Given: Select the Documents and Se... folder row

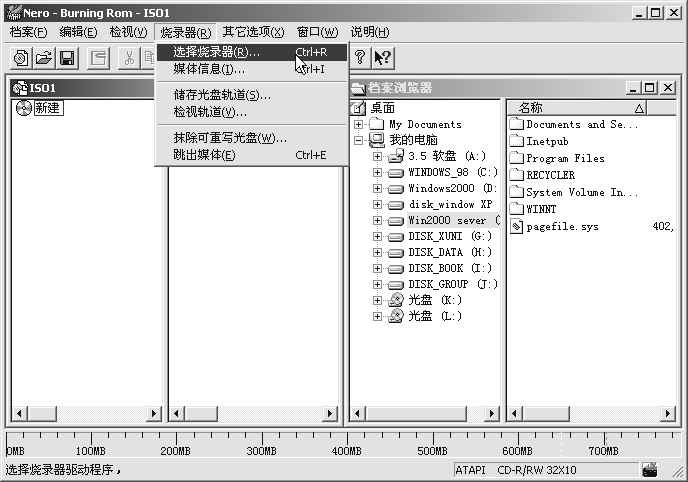Looking at the screenshot, I should click(x=574, y=124).
